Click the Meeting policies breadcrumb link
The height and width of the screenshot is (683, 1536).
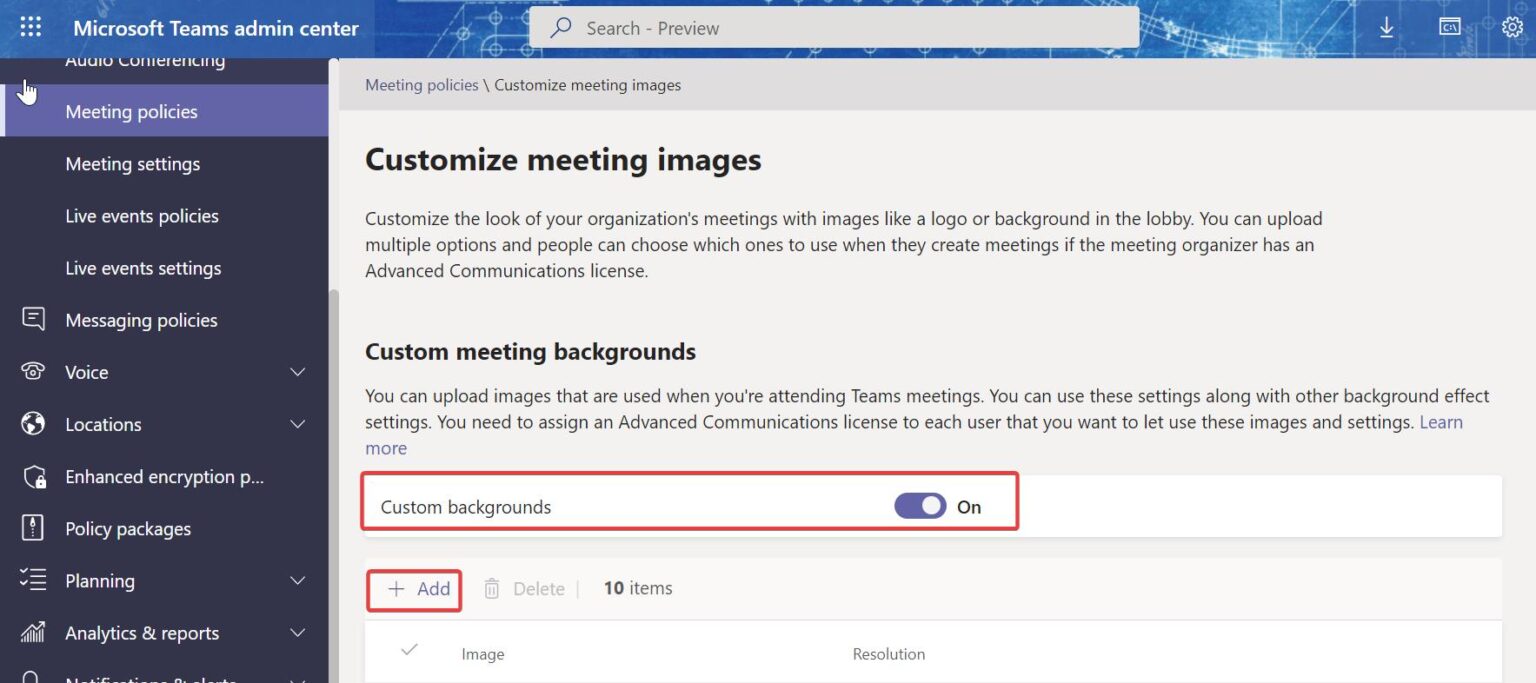[421, 84]
